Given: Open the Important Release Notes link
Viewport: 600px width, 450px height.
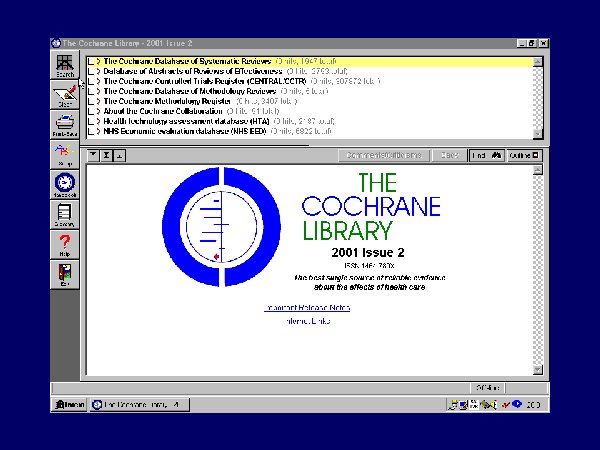Looking at the screenshot, I should (307, 308).
